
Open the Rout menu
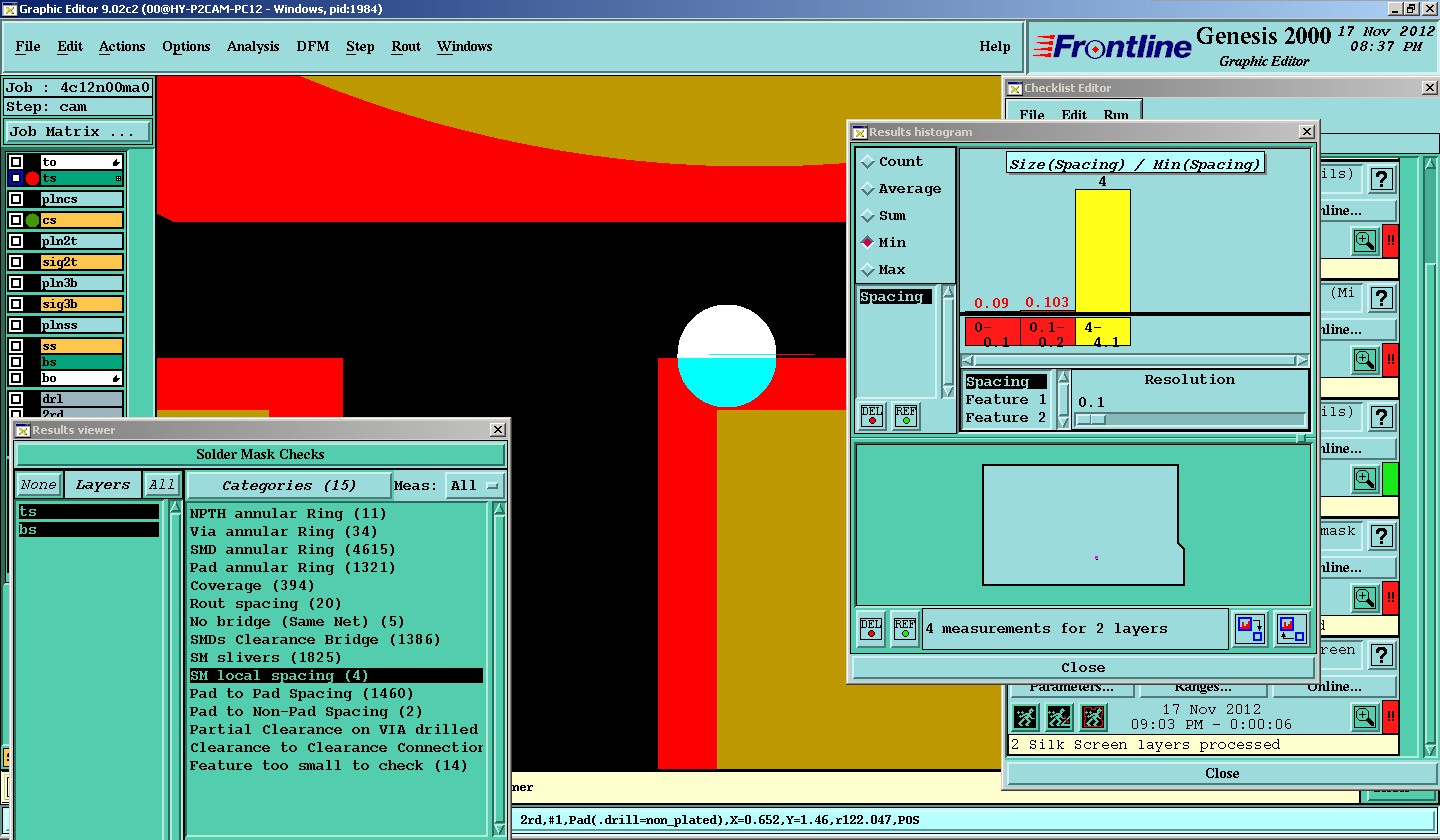(406, 47)
